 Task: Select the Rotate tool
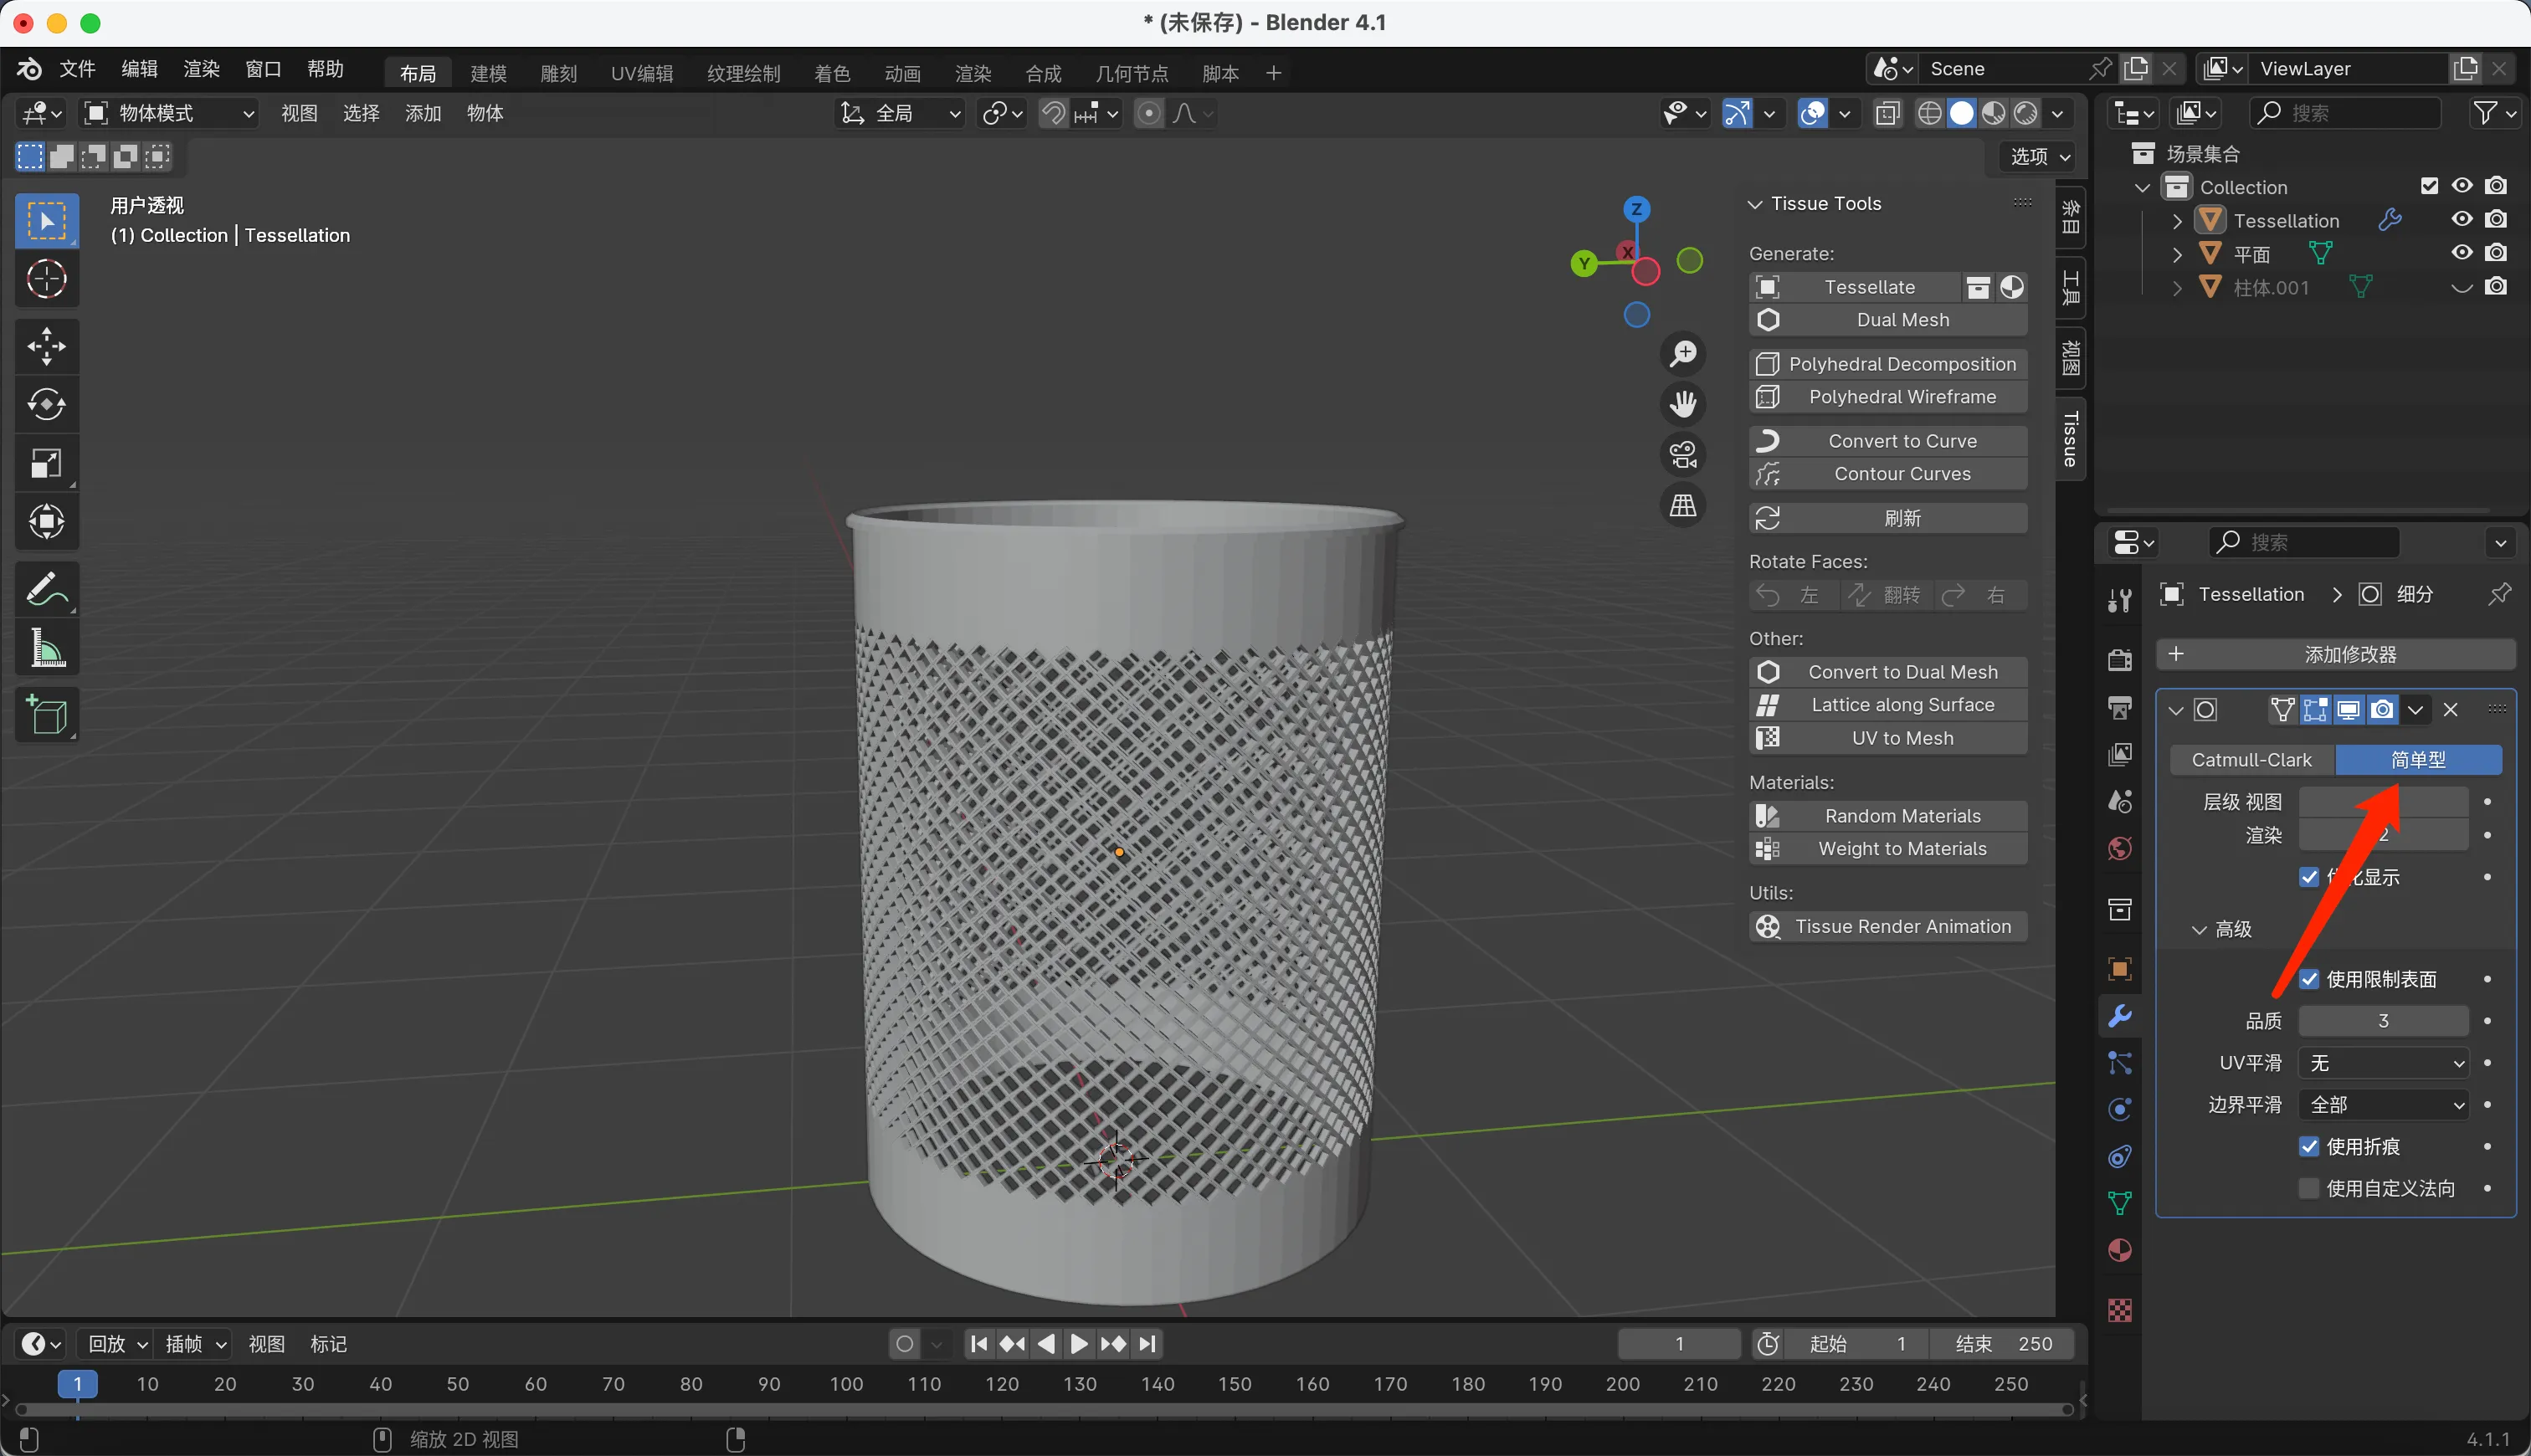pyautogui.click(x=46, y=404)
